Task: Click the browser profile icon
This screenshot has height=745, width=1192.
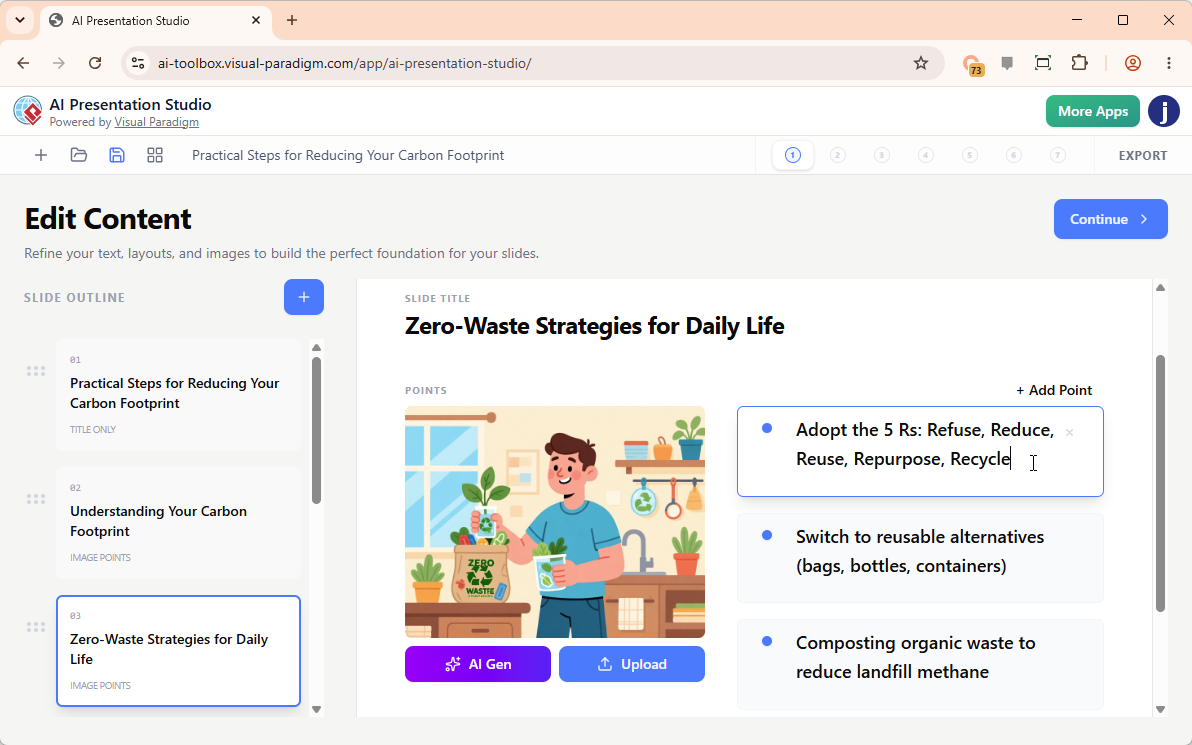Action: click(x=1133, y=63)
